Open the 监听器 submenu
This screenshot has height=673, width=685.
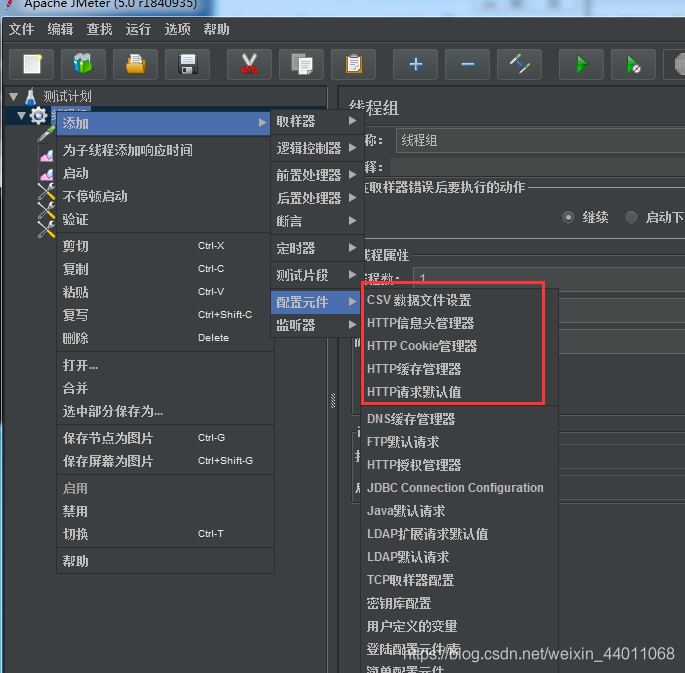click(316, 325)
